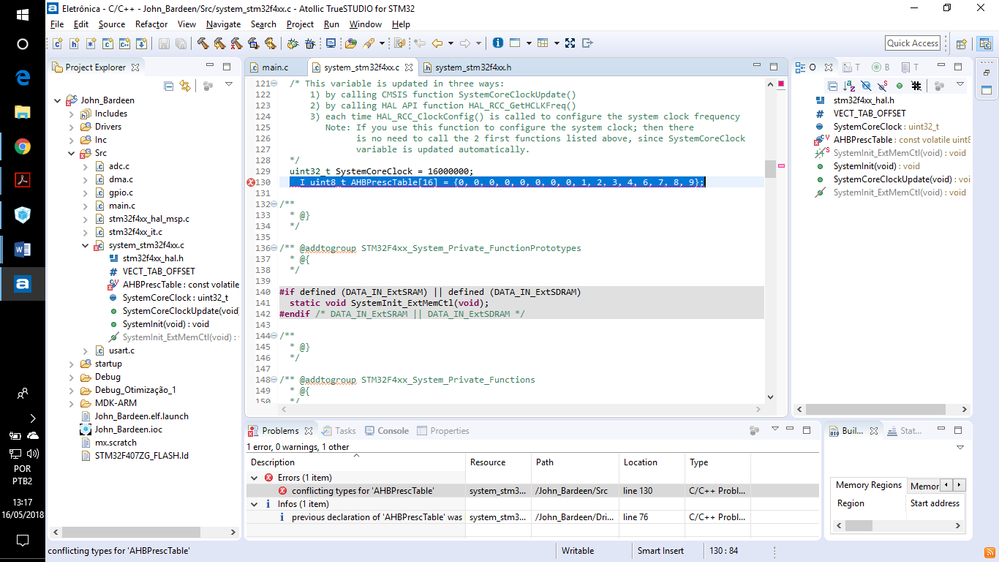The width and height of the screenshot is (999, 562).
Task: Click the New C source file icon
Action: (x=57, y=43)
